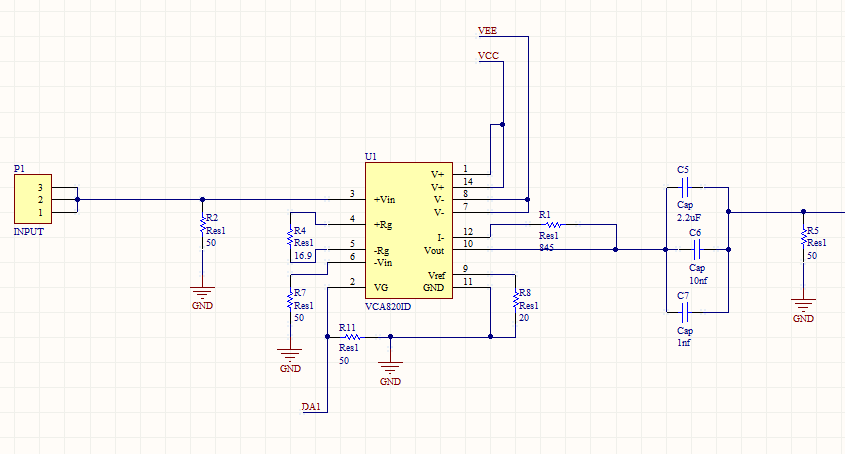
Task: Select capacitor C5 symbol
Action: pos(684,188)
